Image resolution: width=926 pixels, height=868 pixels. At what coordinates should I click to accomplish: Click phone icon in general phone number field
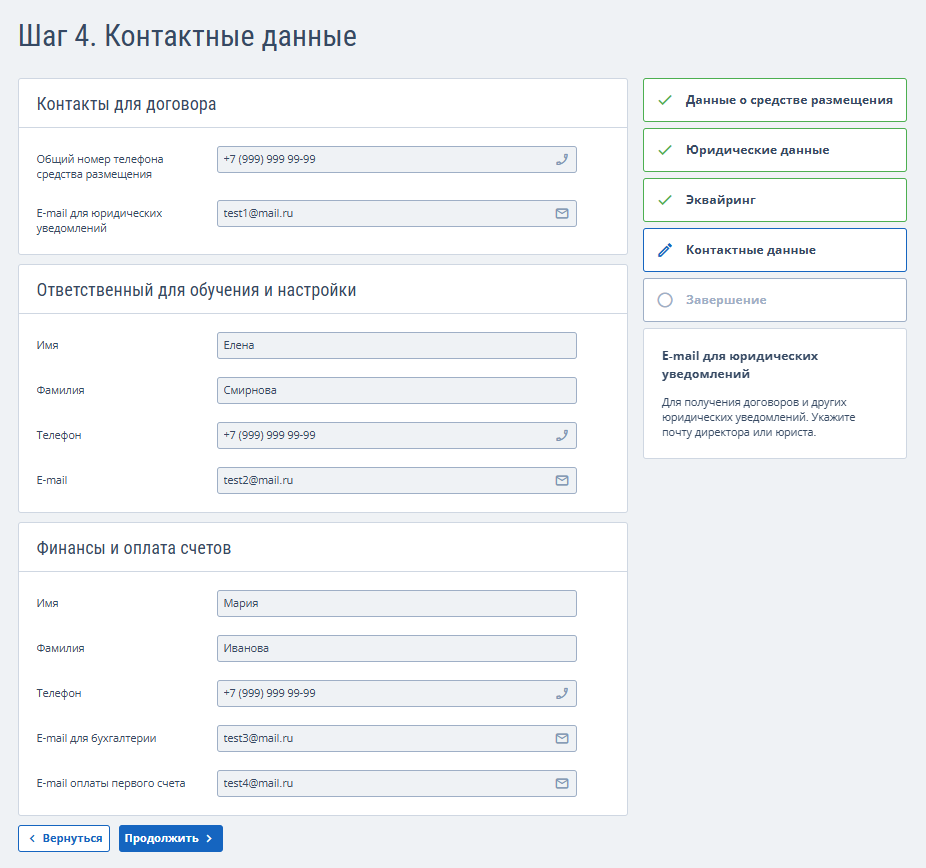(x=562, y=159)
